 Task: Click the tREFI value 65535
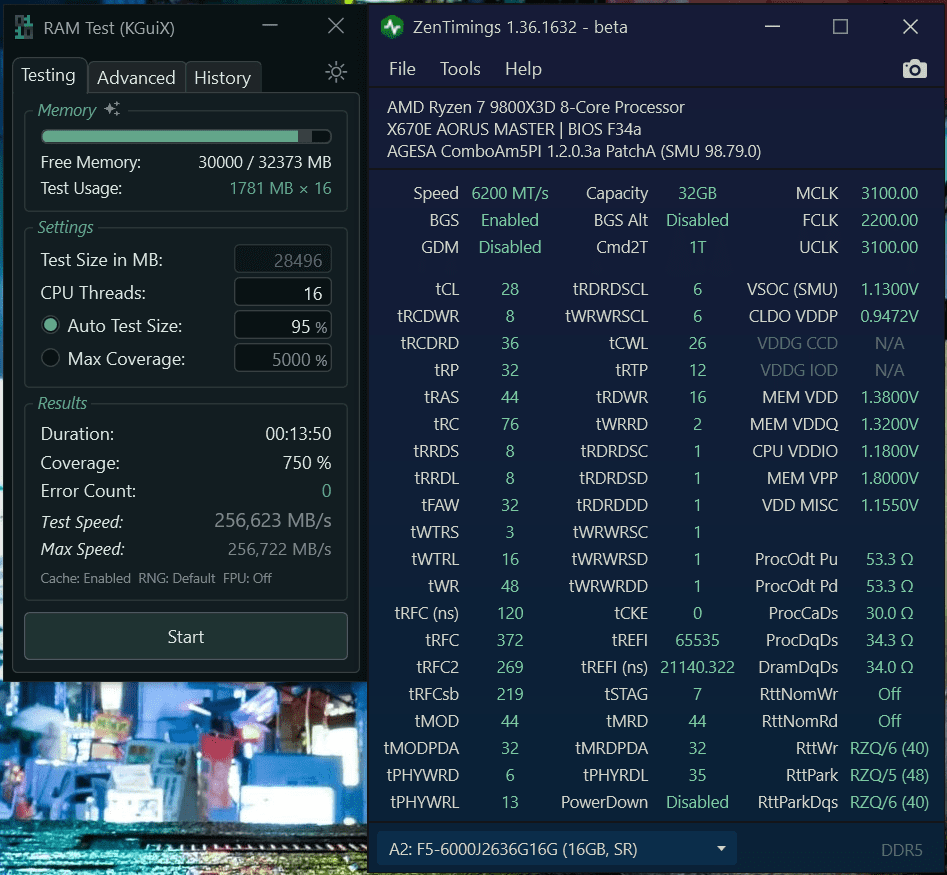click(x=698, y=640)
